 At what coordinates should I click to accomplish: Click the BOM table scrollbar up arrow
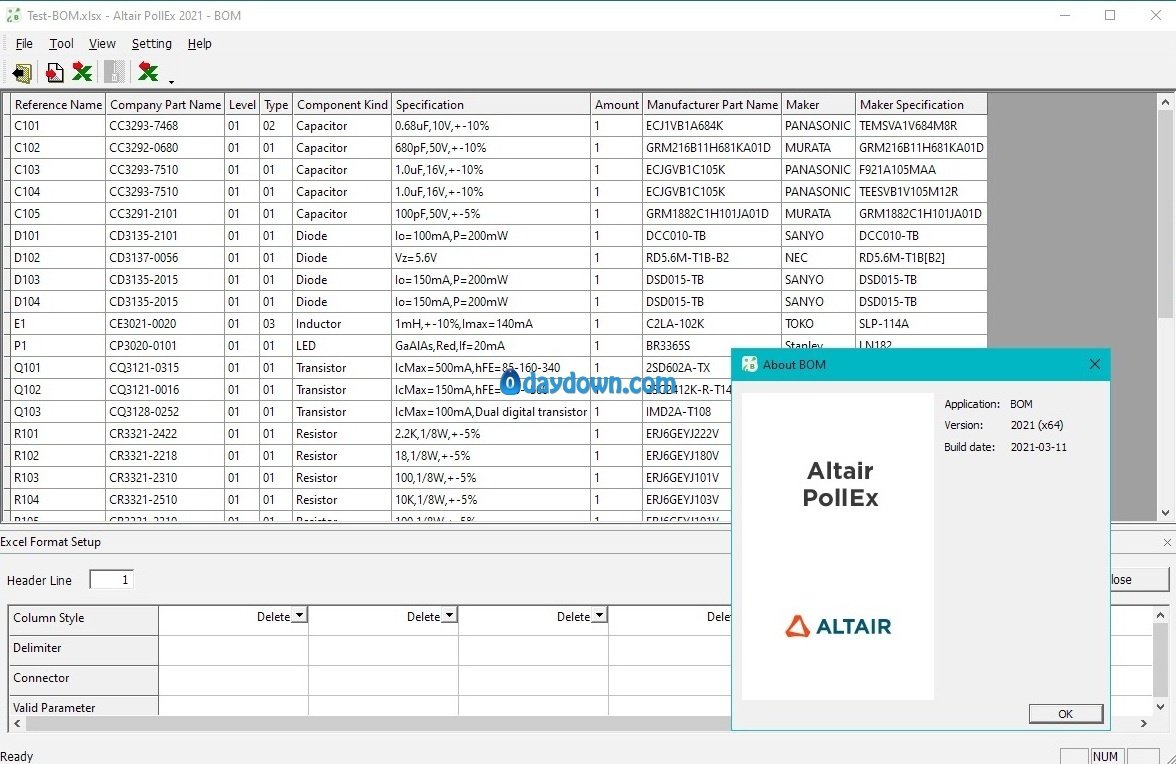tap(1165, 102)
